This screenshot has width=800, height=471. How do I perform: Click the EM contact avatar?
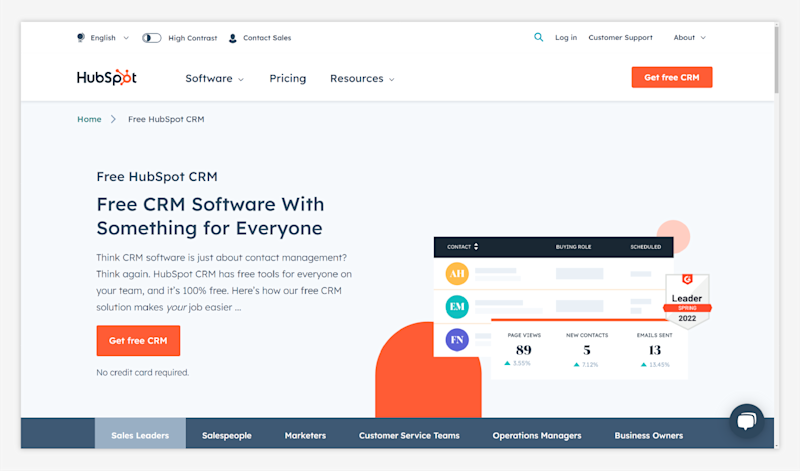(457, 307)
